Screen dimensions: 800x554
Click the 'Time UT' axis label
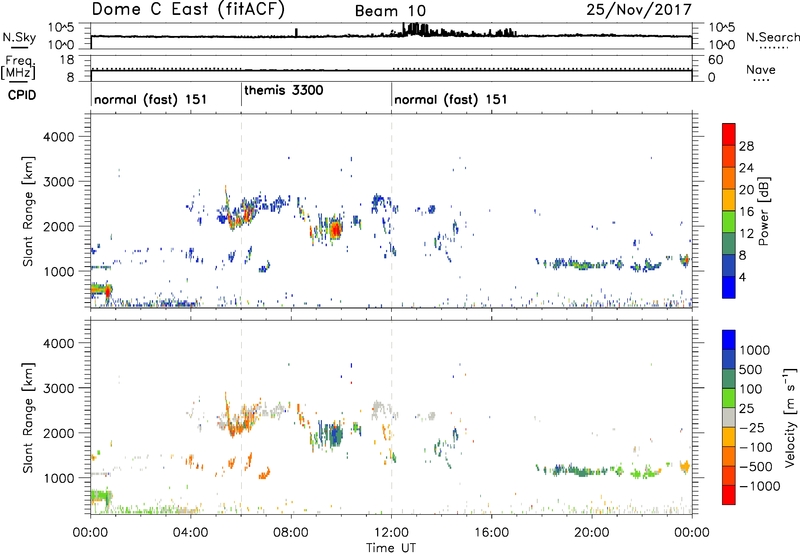[x=391, y=548]
